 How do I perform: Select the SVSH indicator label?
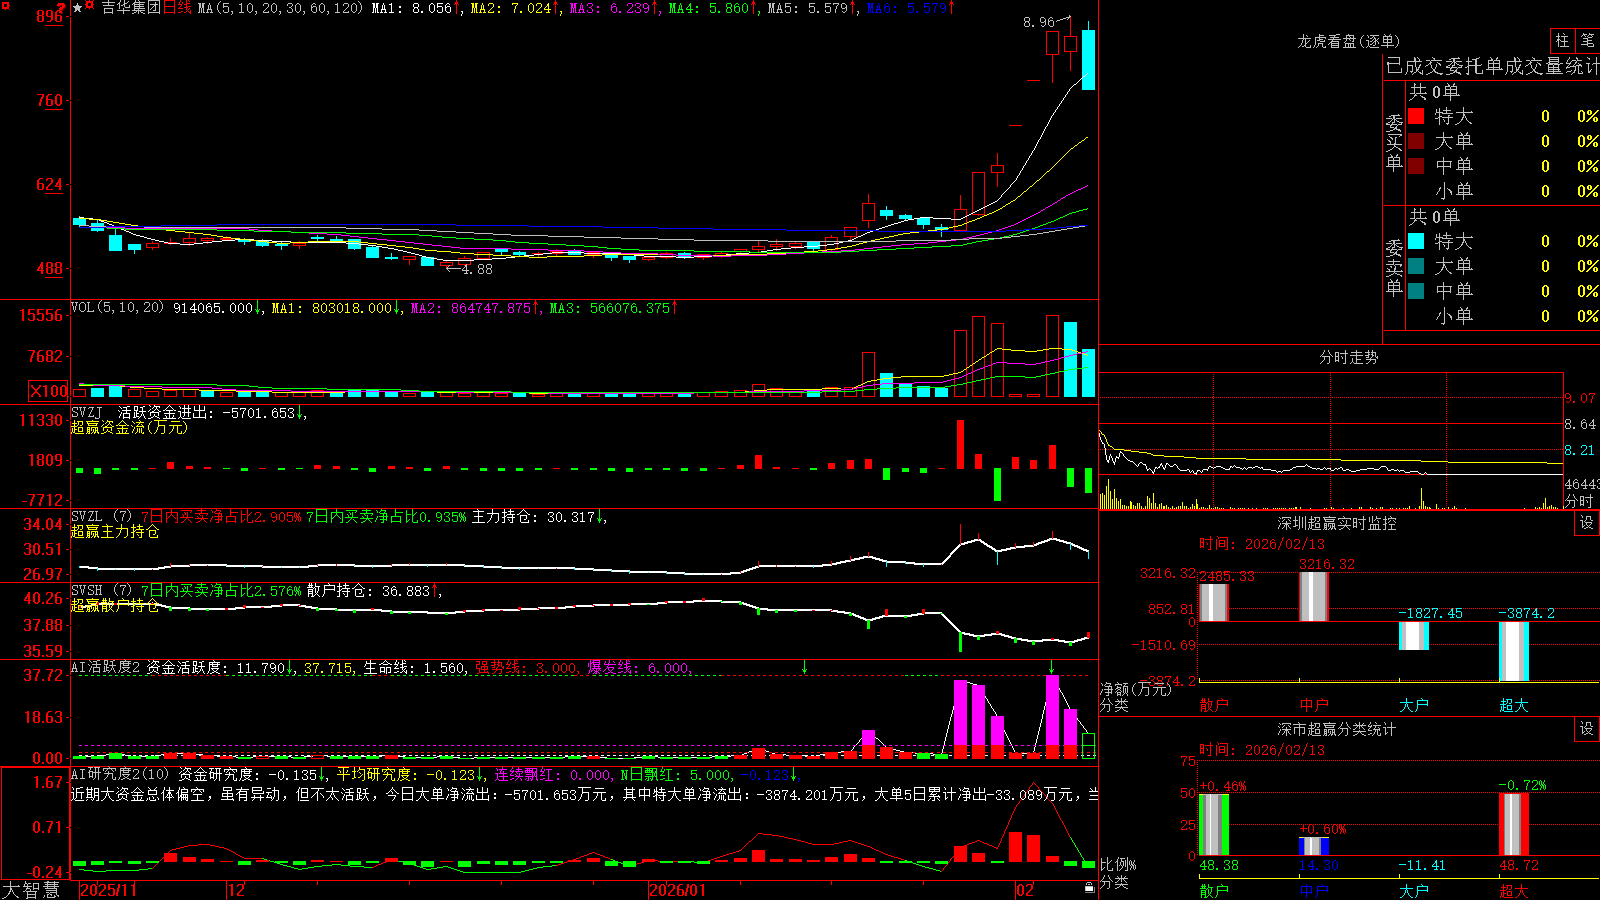coord(87,591)
